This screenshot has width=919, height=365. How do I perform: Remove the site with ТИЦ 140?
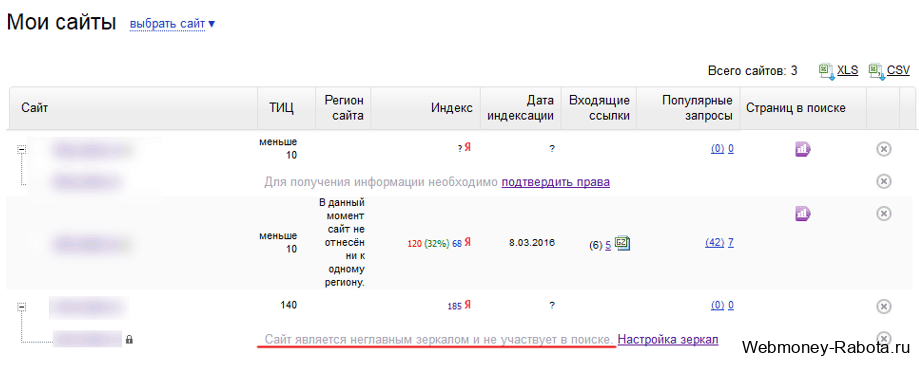884,306
